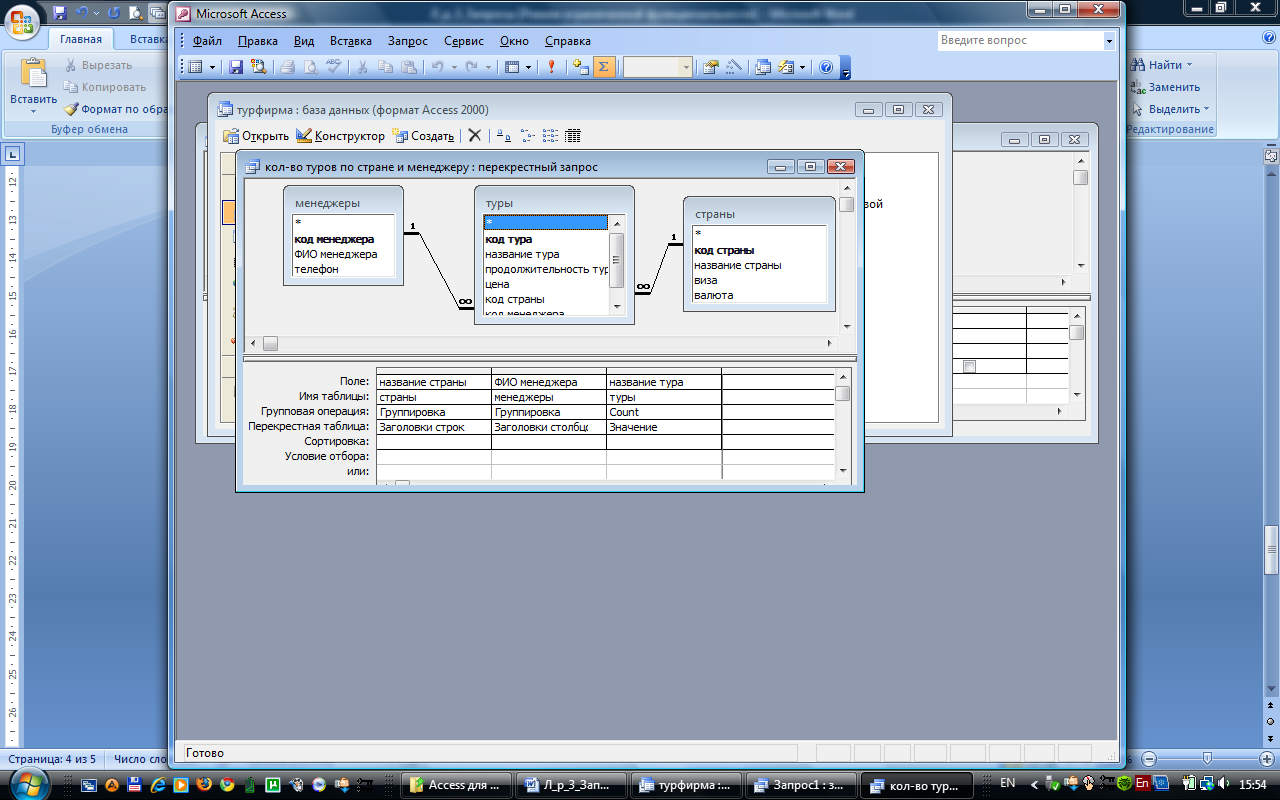Click Заменить in Word editing group
The image size is (1280, 800).
point(1166,87)
